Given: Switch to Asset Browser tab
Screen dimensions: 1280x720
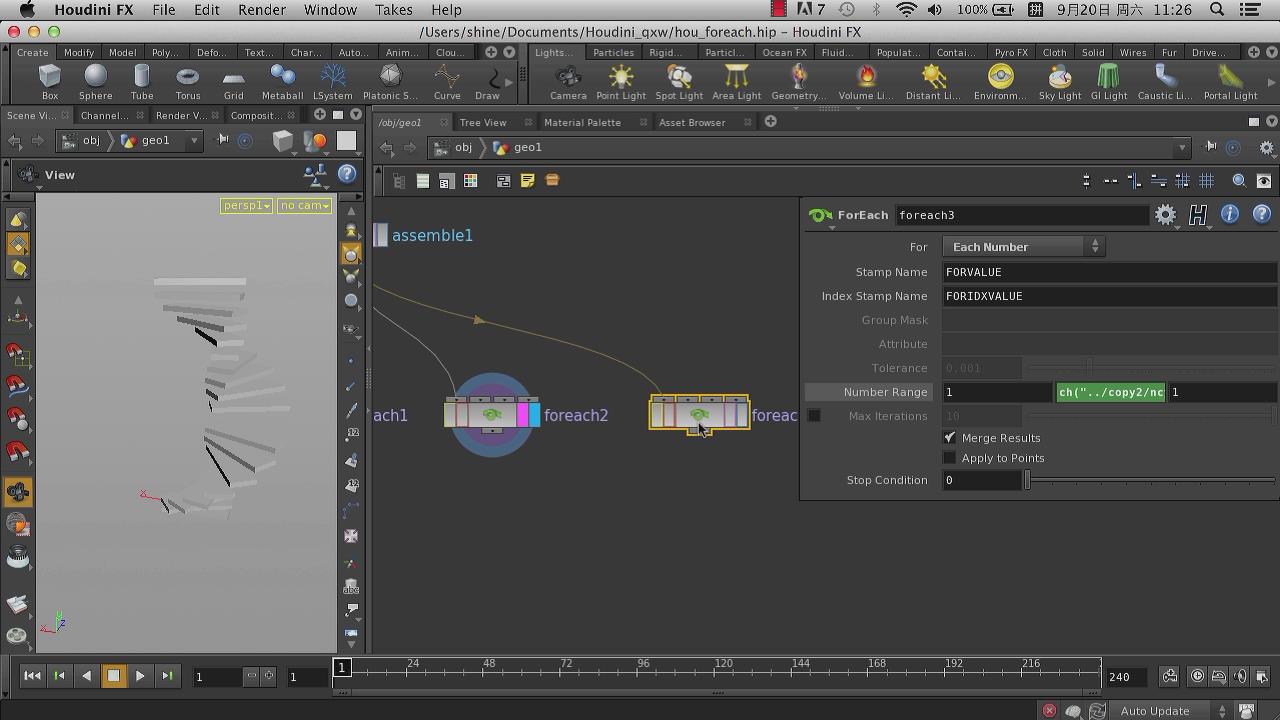Looking at the screenshot, I should click(x=691, y=122).
